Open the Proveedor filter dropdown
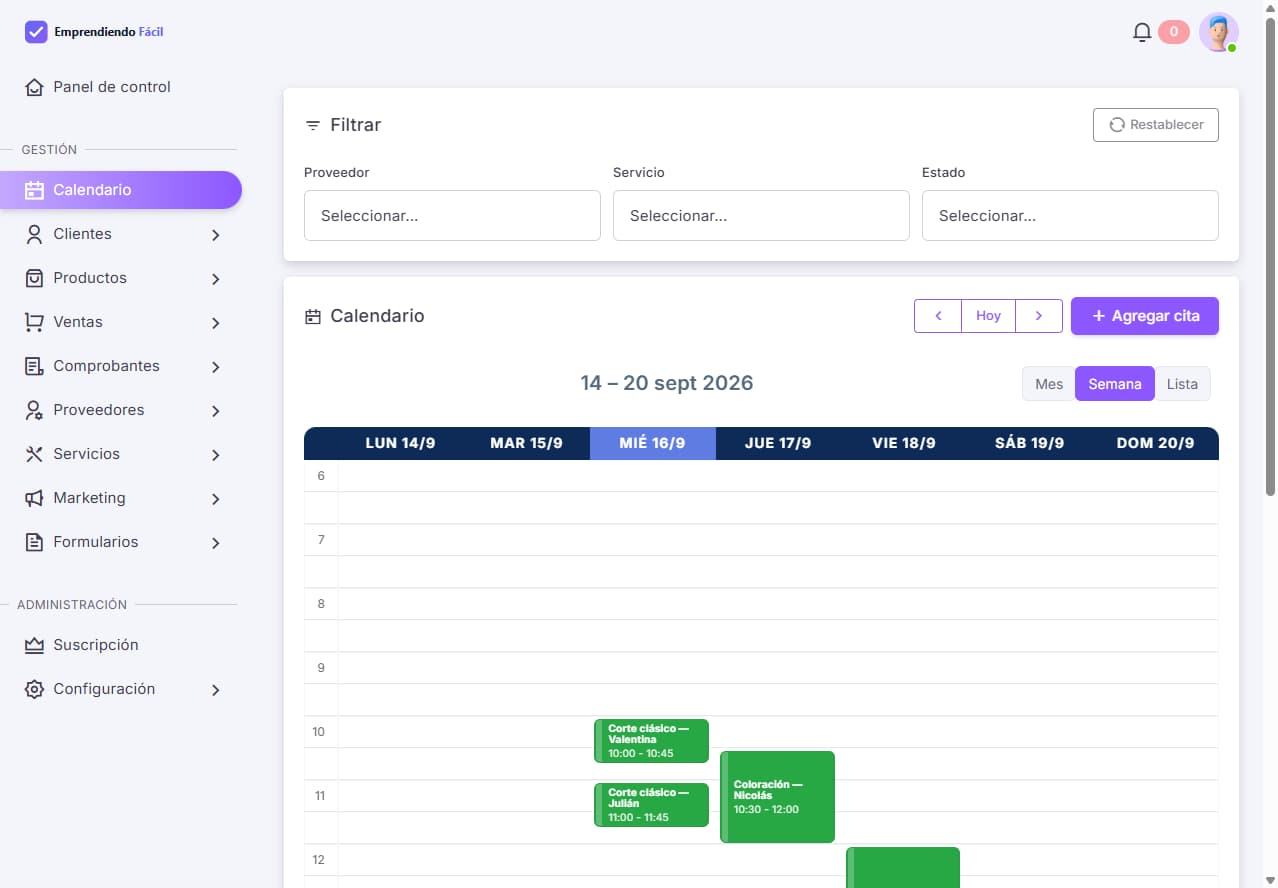The height and width of the screenshot is (888, 1278). pyautogui.click(x=452, y=216)
